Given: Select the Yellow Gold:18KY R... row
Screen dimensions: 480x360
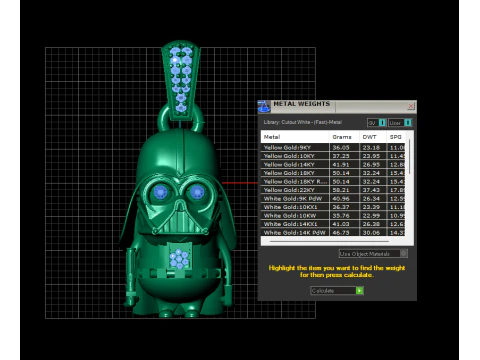Looking at the screenshot, I should pos(333,181).
